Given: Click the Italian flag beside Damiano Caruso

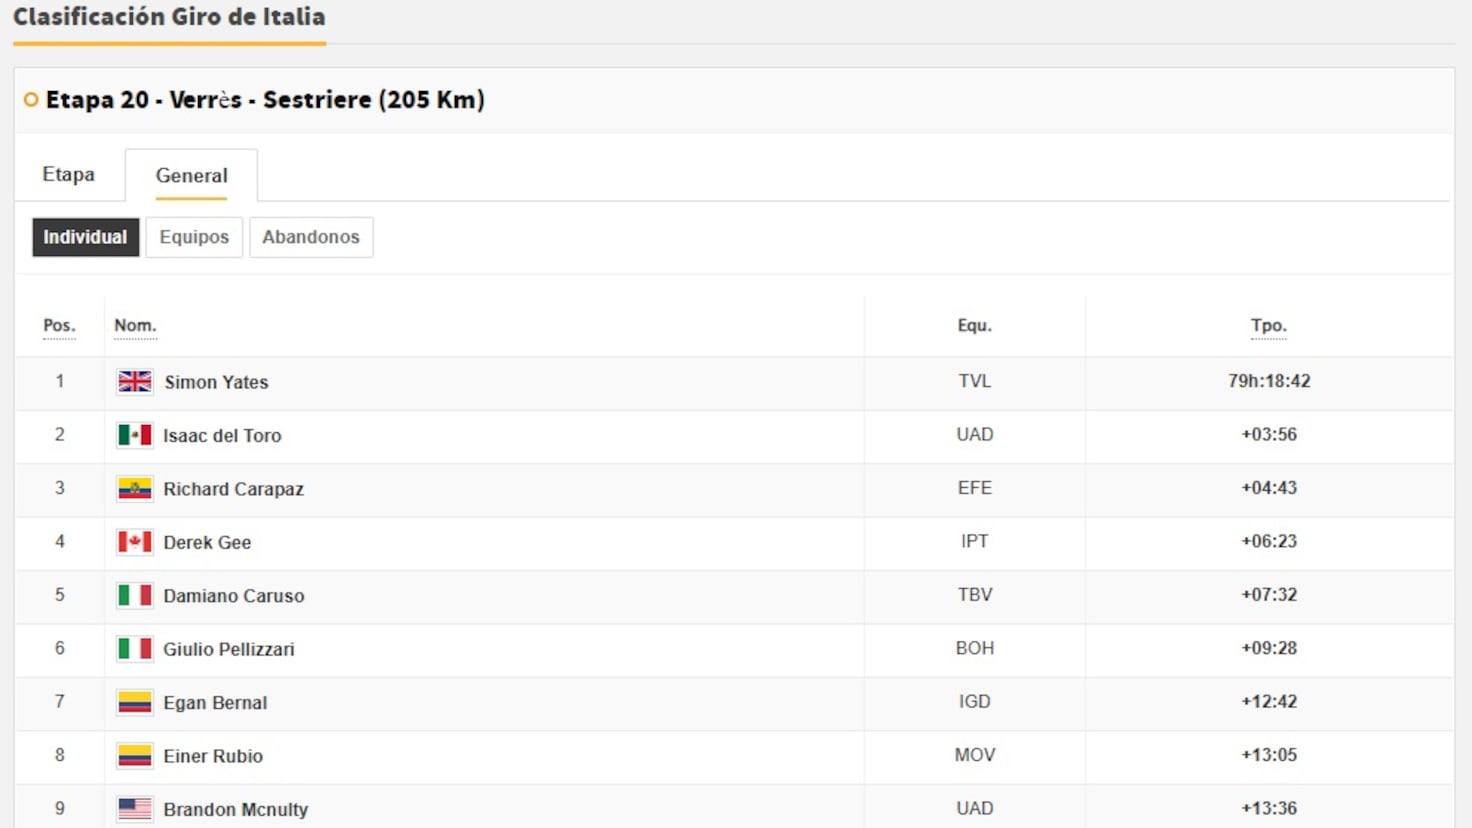Looking at the screenshot, I should (x=134, y=596).
